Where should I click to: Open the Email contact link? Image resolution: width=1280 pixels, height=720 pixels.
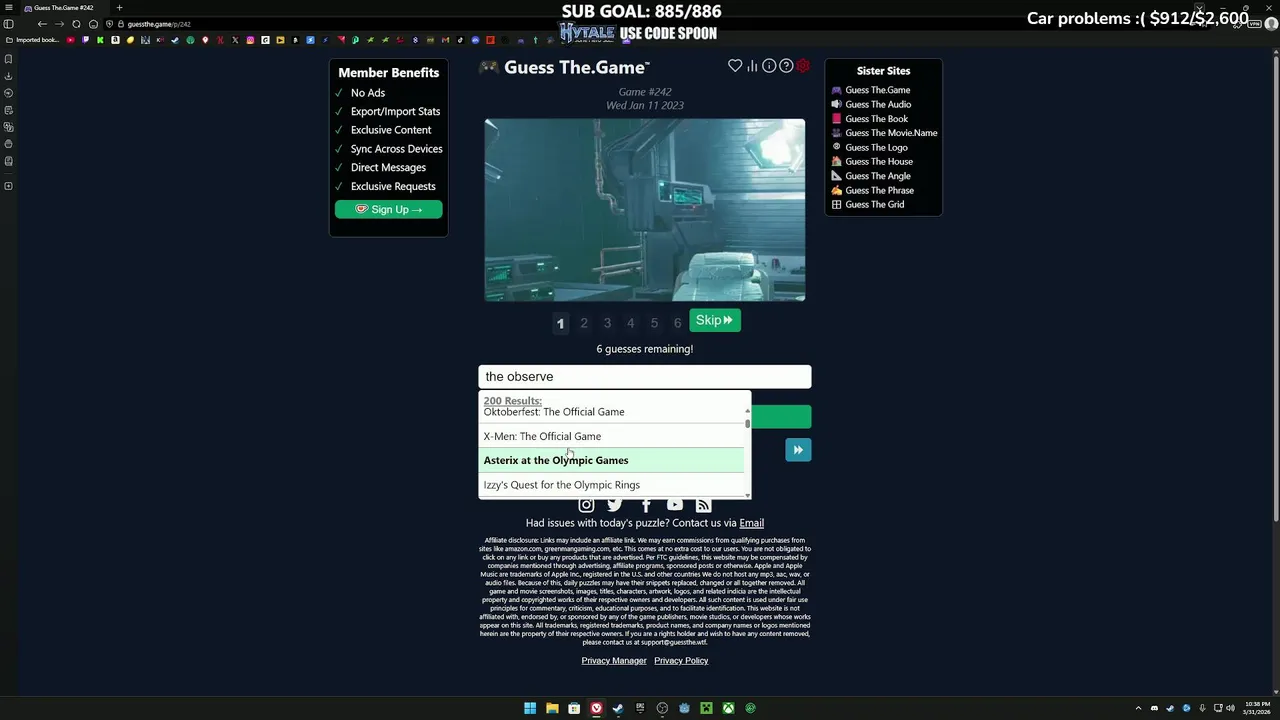click(752, 523)
